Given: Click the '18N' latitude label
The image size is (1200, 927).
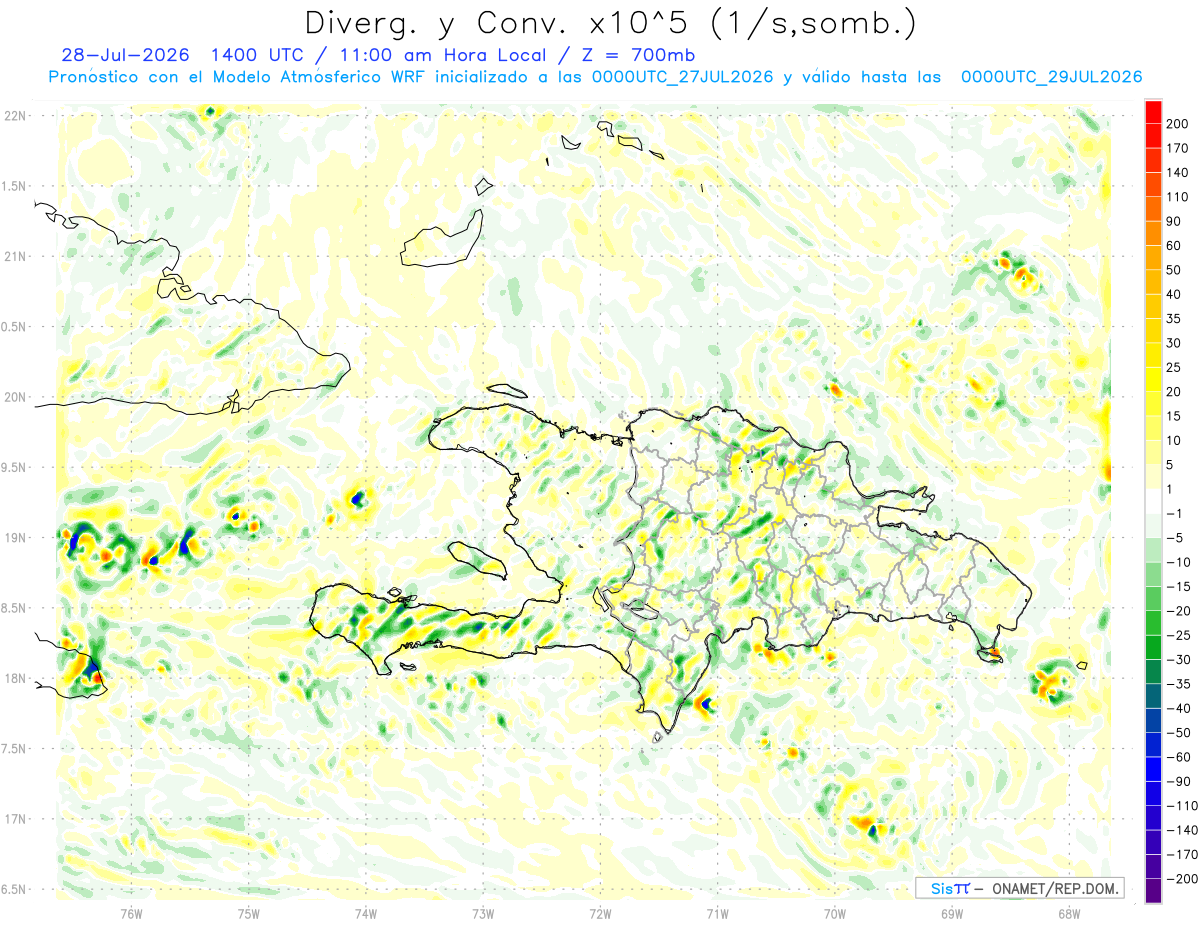Looking at the screenshot, I should click(x=14, y=678).
